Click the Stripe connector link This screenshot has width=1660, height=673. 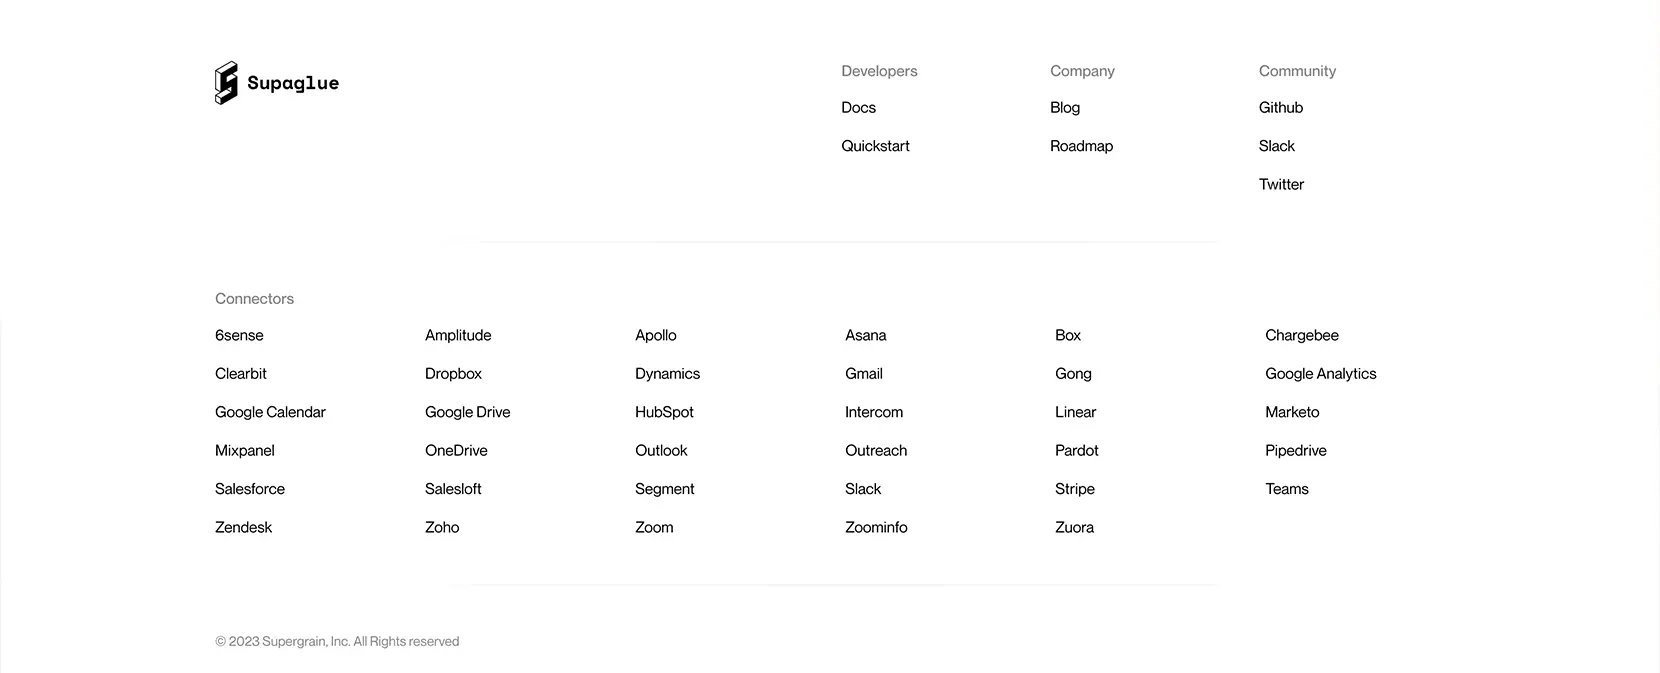(1075, 489)
